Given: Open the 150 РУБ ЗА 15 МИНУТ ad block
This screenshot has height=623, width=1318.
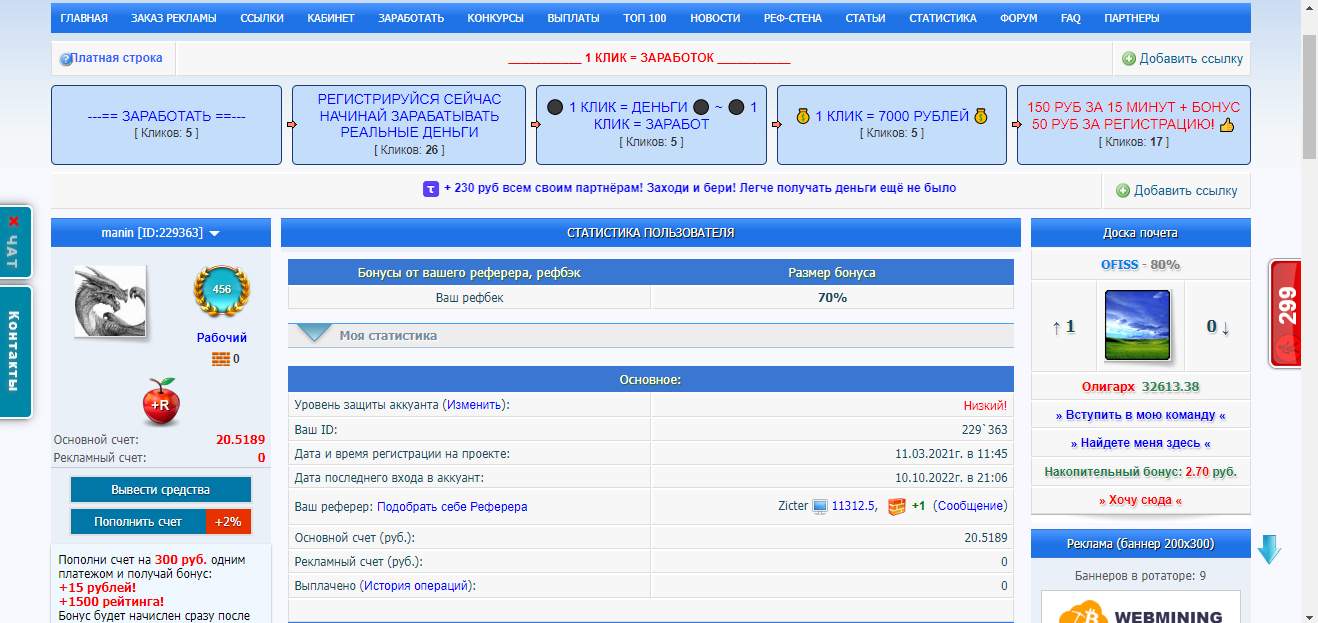Looking at the screenshot, I should coord(1134,125).
